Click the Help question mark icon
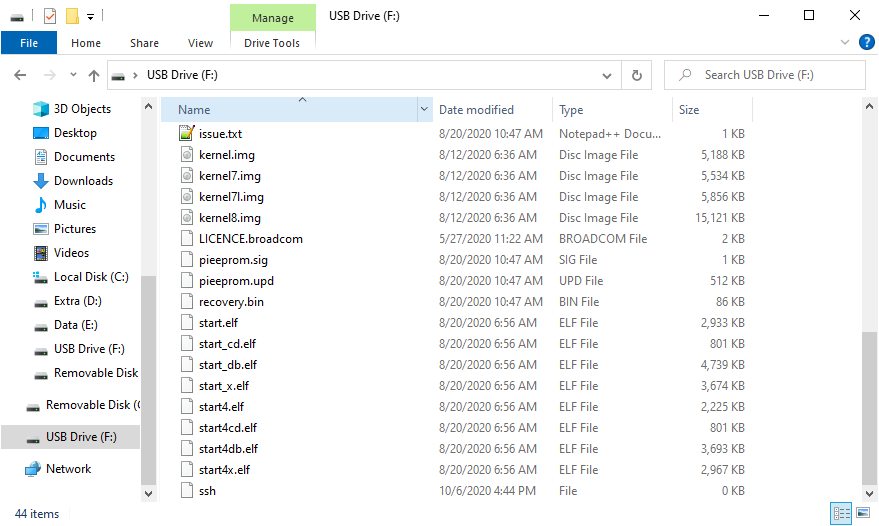 866,42
